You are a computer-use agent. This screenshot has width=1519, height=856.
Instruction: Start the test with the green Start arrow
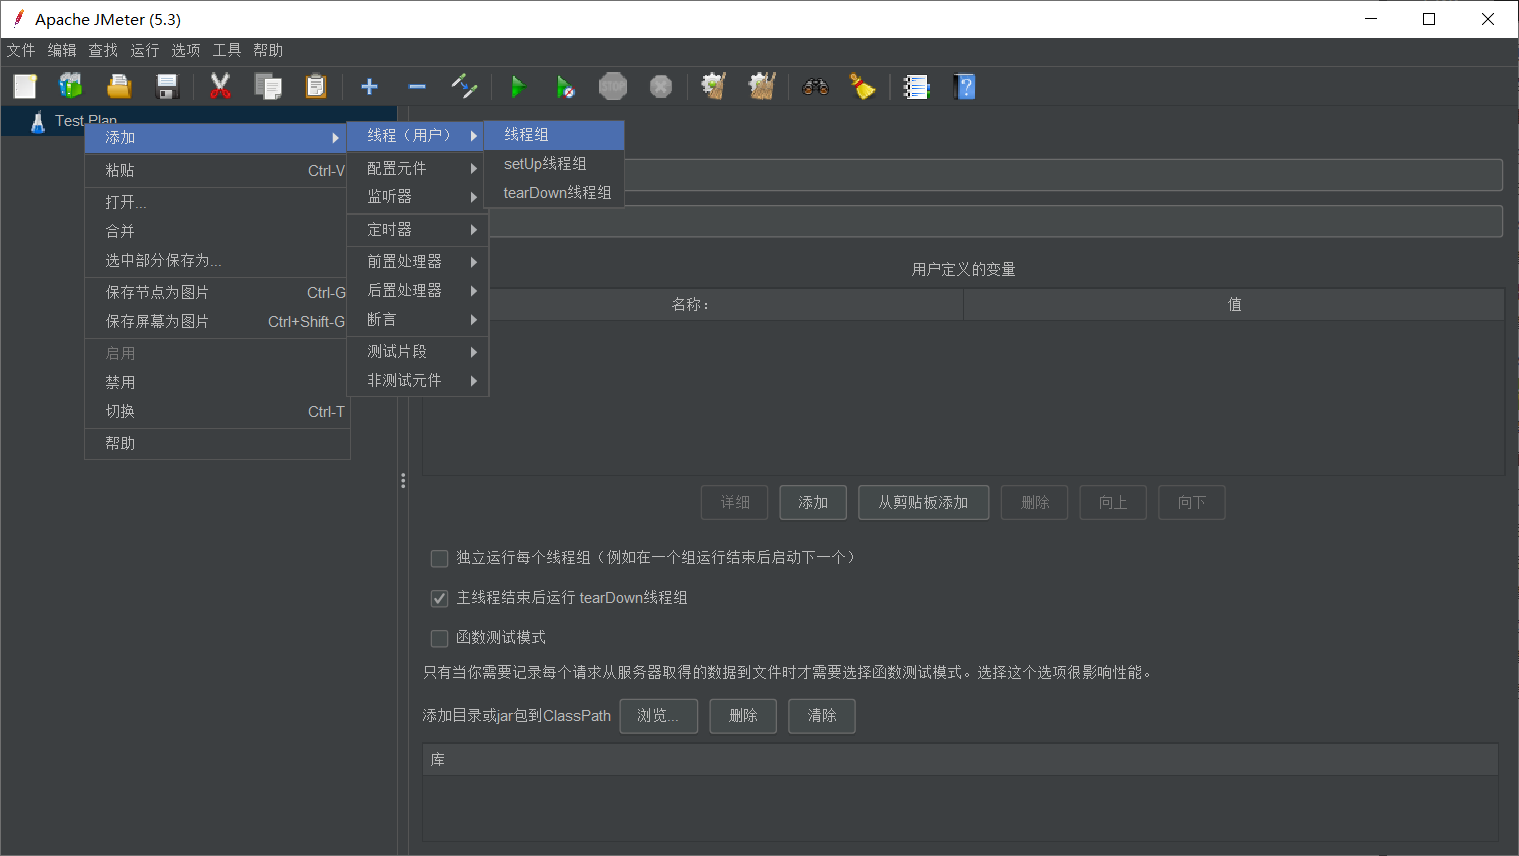(518, 86)
